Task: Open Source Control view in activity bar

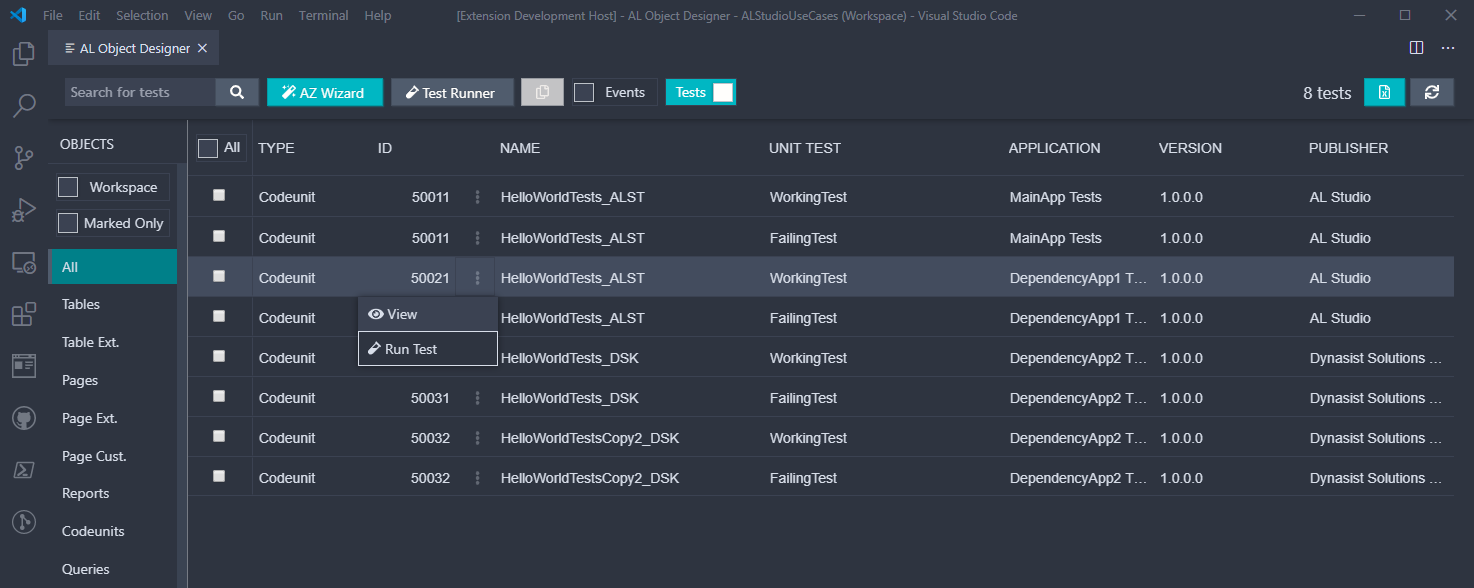Action: click(x=24, y=157)
